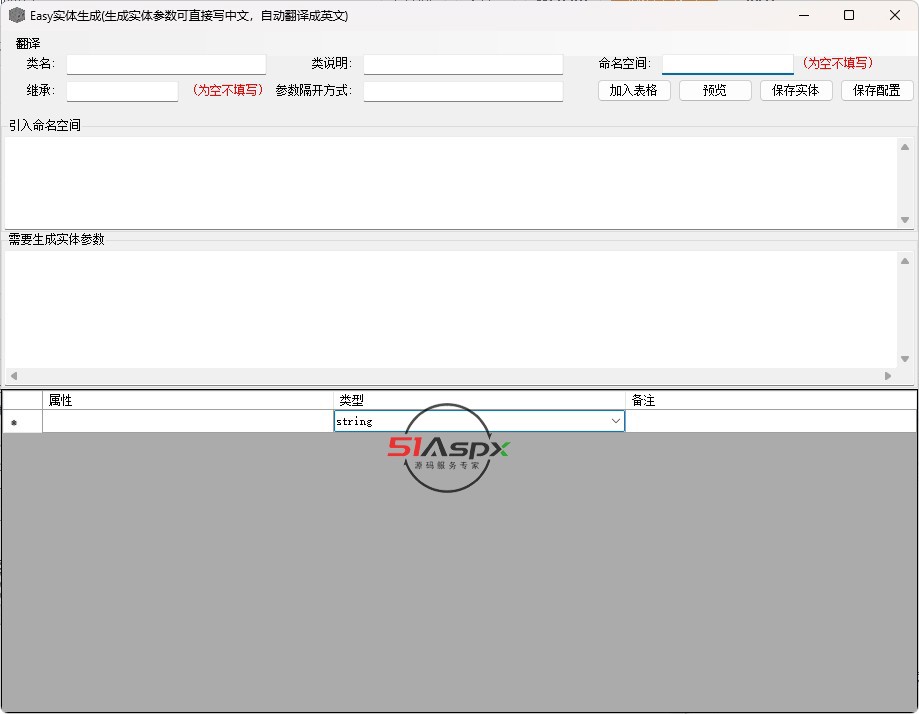Click inside the 需要生成实体参数 text area
Screen dimensions: 919x714
click(451, 310)
